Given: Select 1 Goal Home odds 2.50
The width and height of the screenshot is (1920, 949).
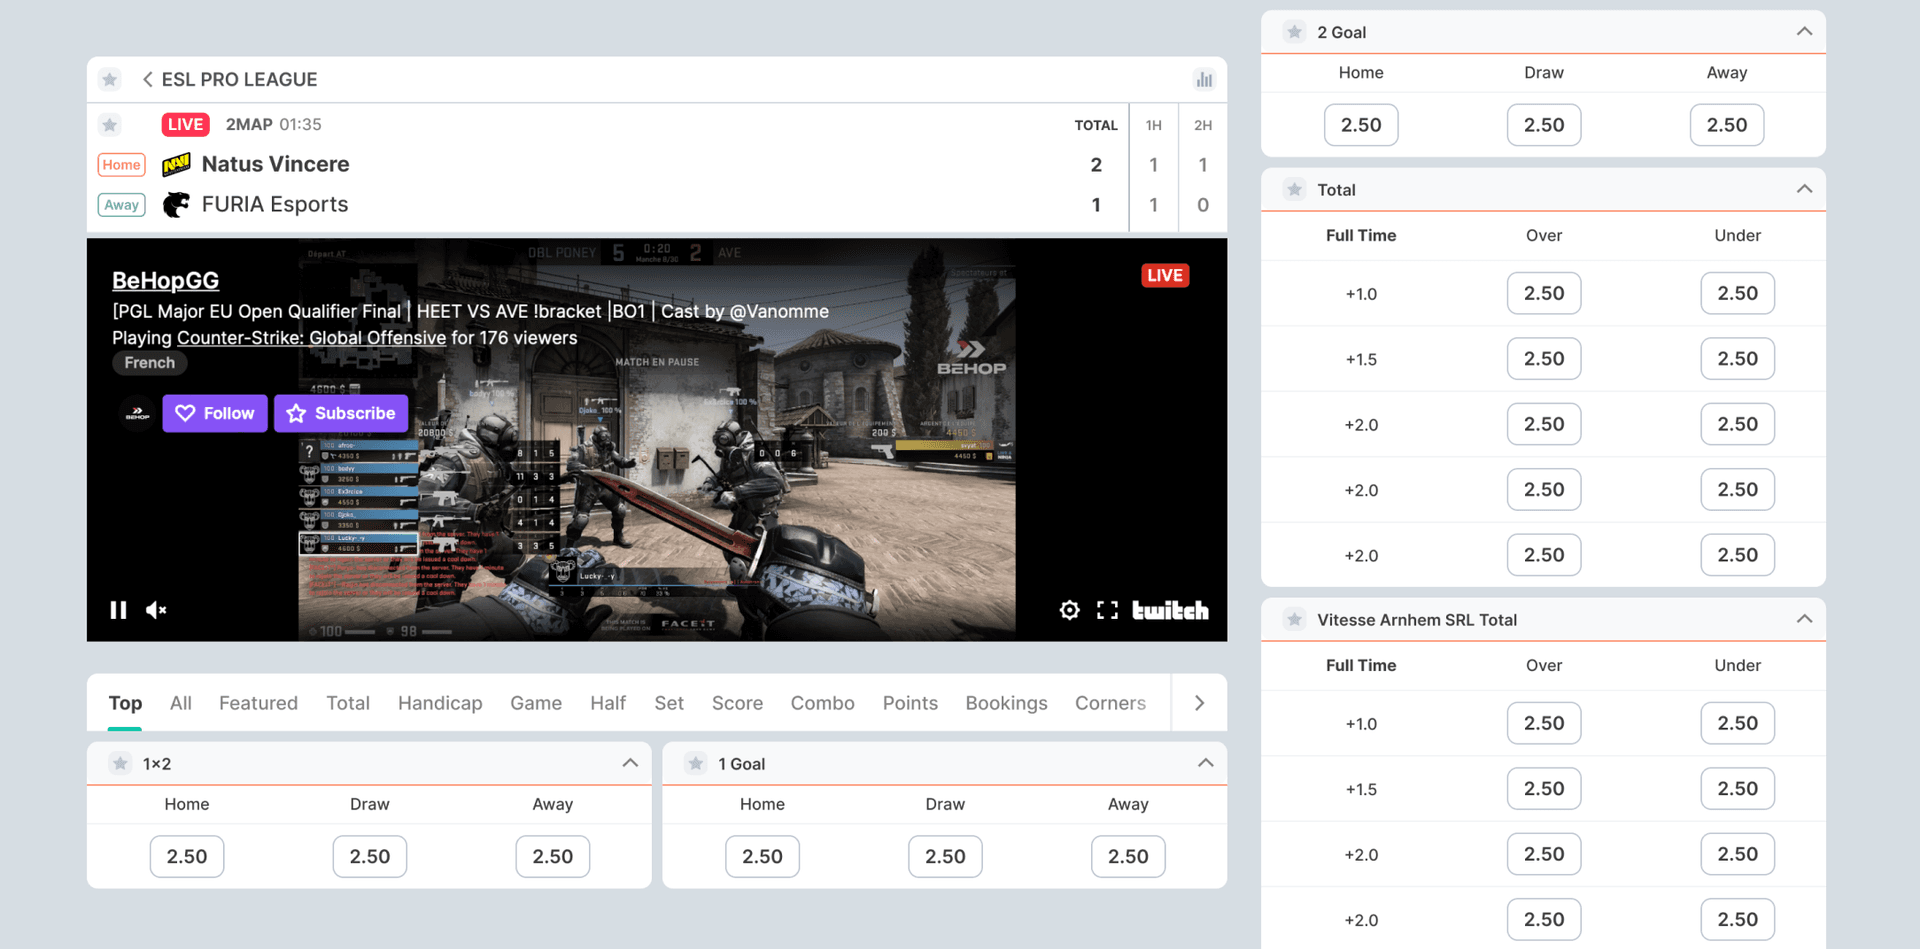Looking at the screenshot, I should tap(762, 856).
